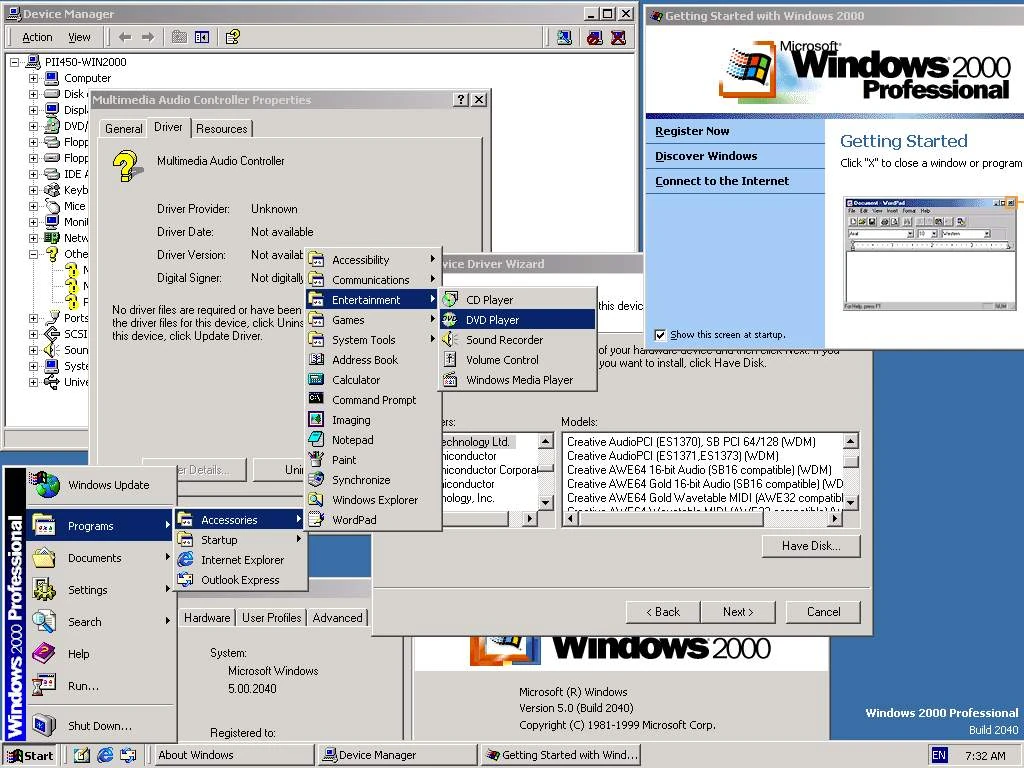Viewport: 1024px width, 768px height.
Task: Click the Have Disk button
Action: click(x=810, y=546)
